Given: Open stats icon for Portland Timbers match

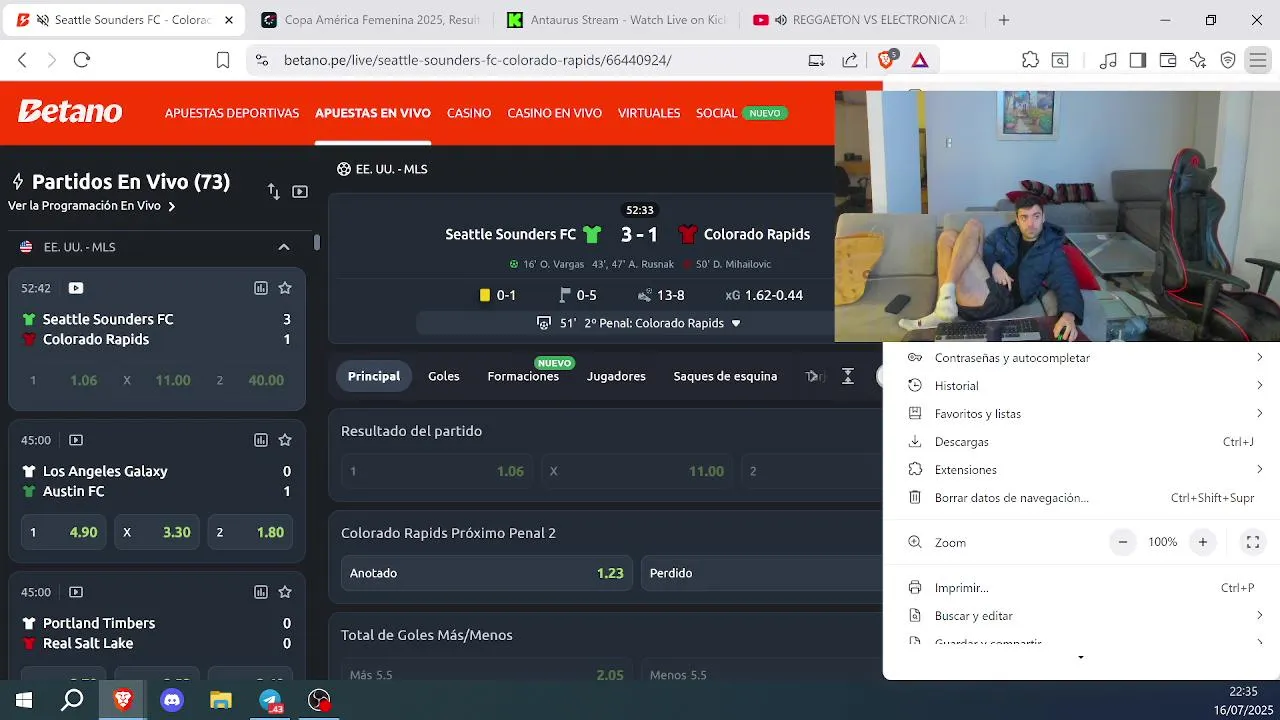Looking at the screenshot, I should [x=261, y=592].
